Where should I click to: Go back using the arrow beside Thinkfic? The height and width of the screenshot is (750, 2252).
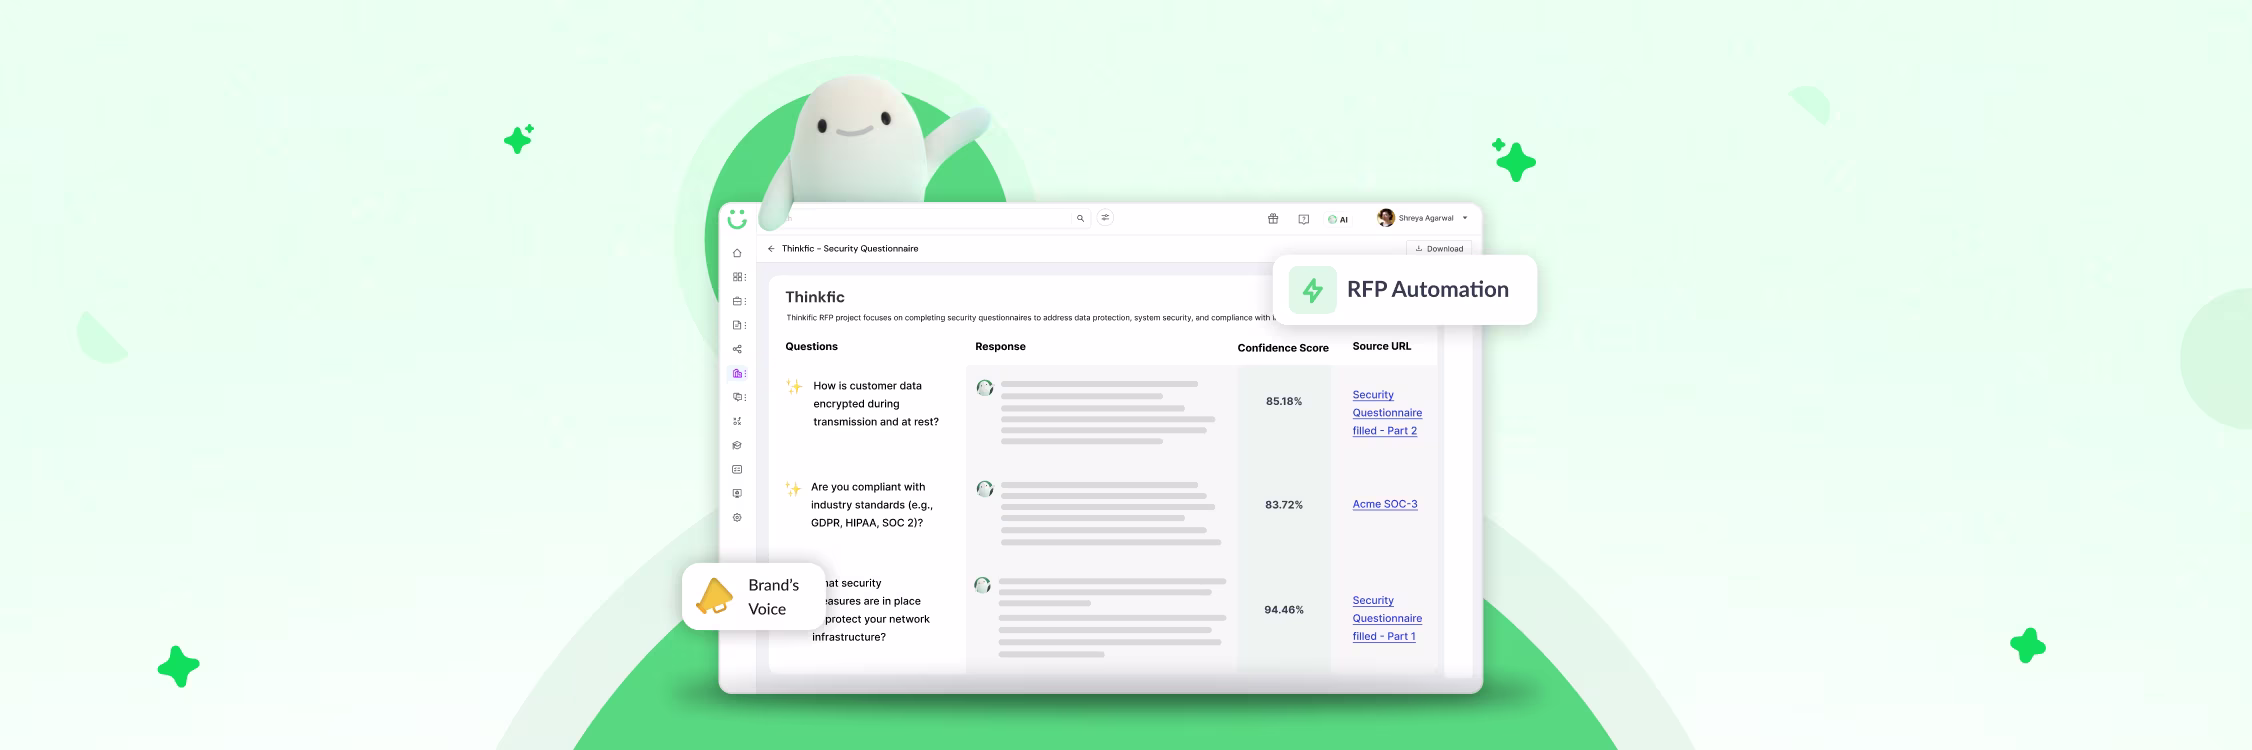coord(771,248)
